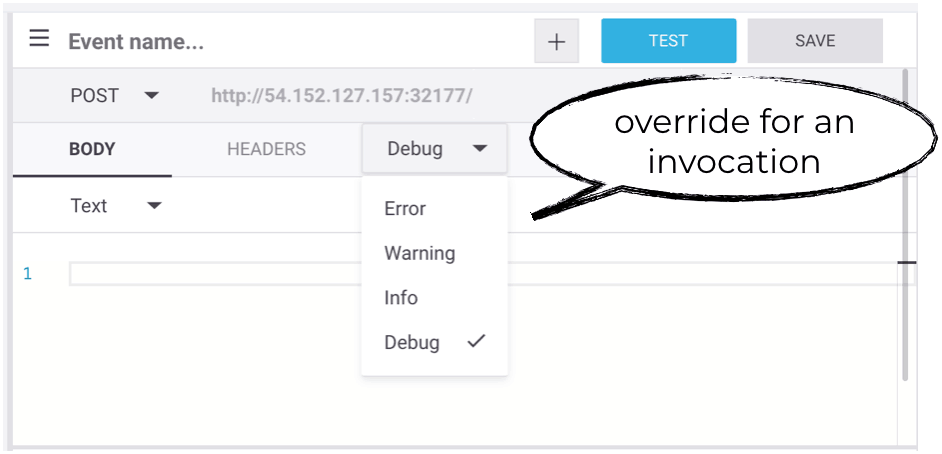Image resolution: width=942 pixels, height=454 pixels.
Task: Click the URL address field
Action: click(x=341, y=96)
